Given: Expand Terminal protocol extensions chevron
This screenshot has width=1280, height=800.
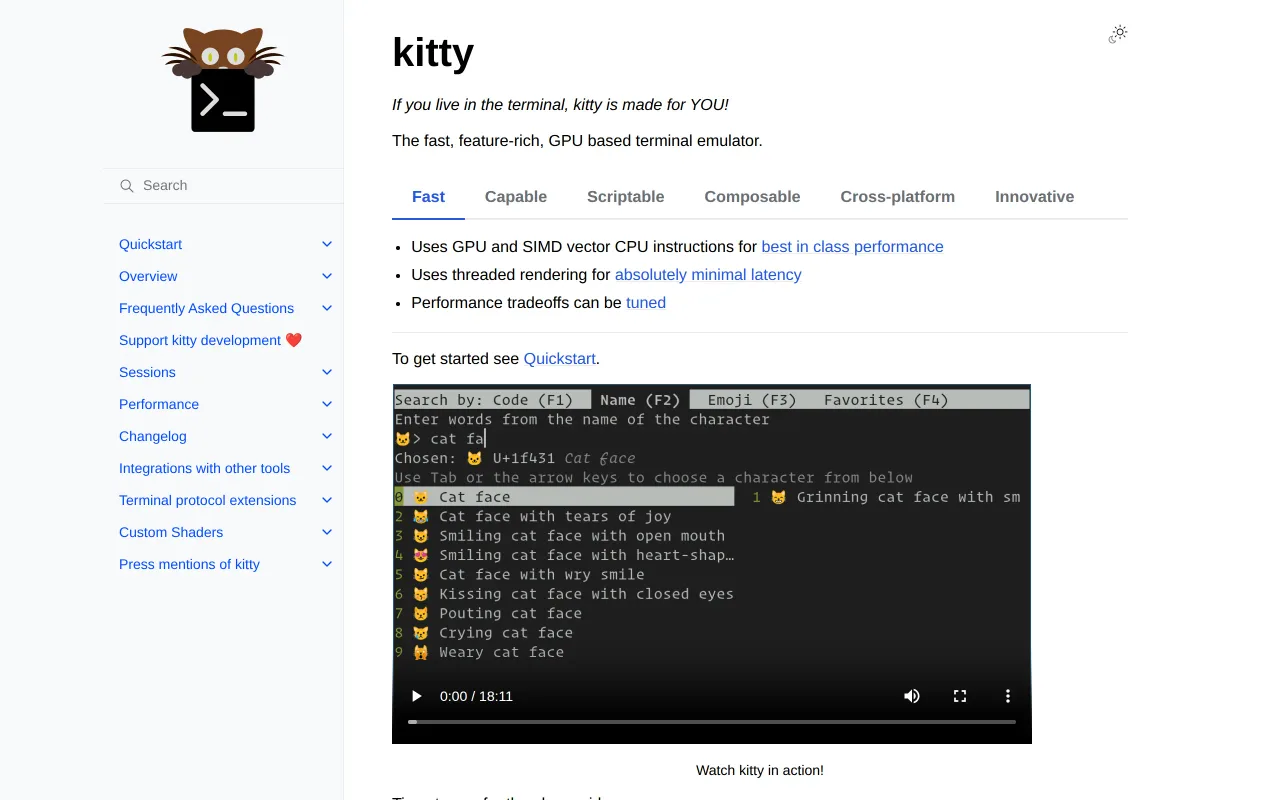Looking at the screenshot, I should (x=327, y=500).
